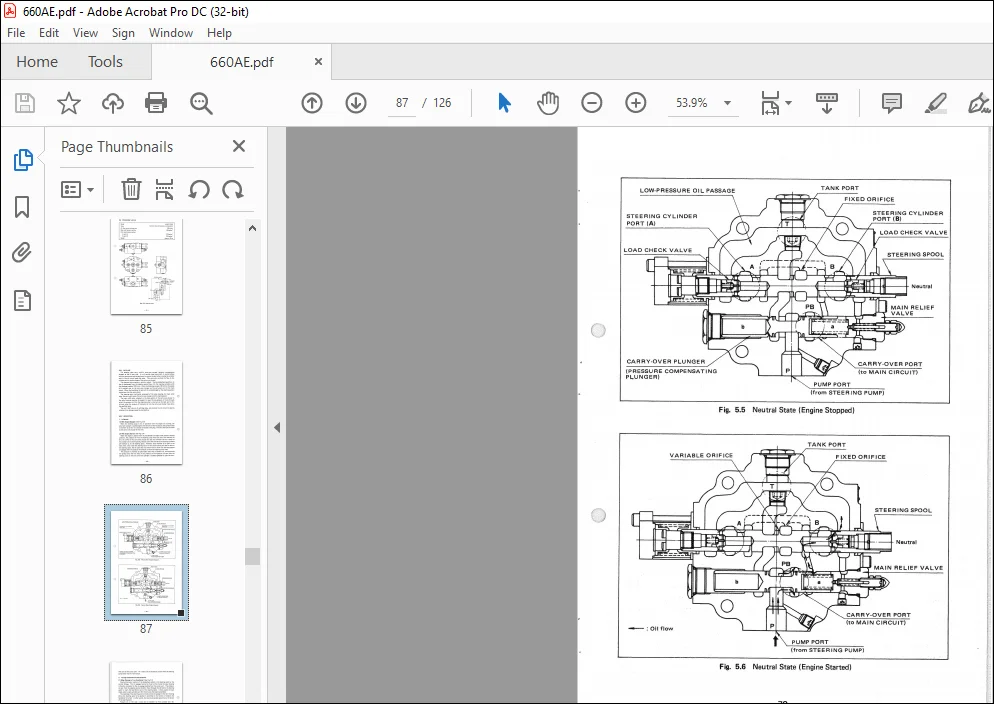
Task: Open the Window menu
Action: (171, 33)
